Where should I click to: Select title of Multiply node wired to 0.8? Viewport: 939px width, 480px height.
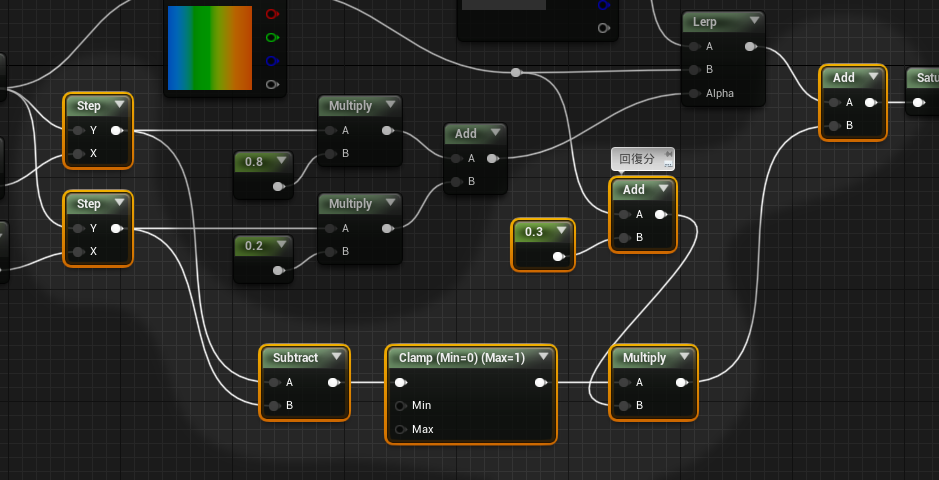[x=350, y=105]
